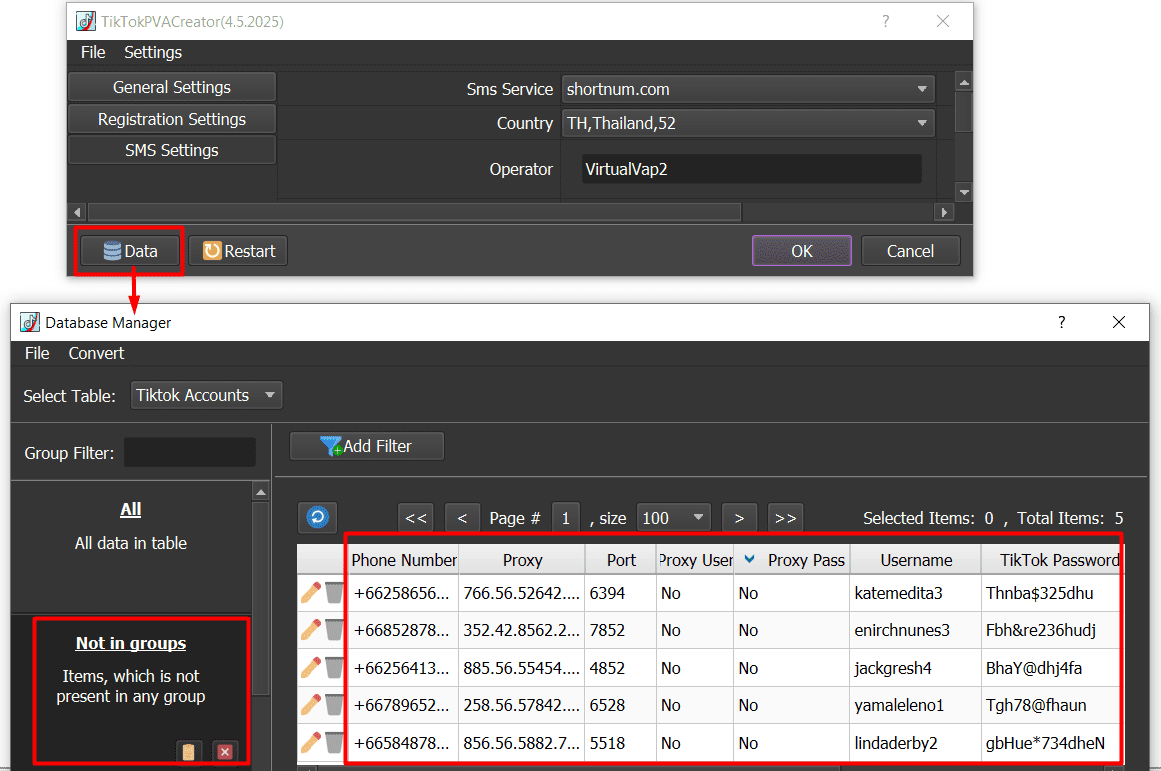Click the Restart button
This screenshot has height=771, width=1161.
click(238, 251)
